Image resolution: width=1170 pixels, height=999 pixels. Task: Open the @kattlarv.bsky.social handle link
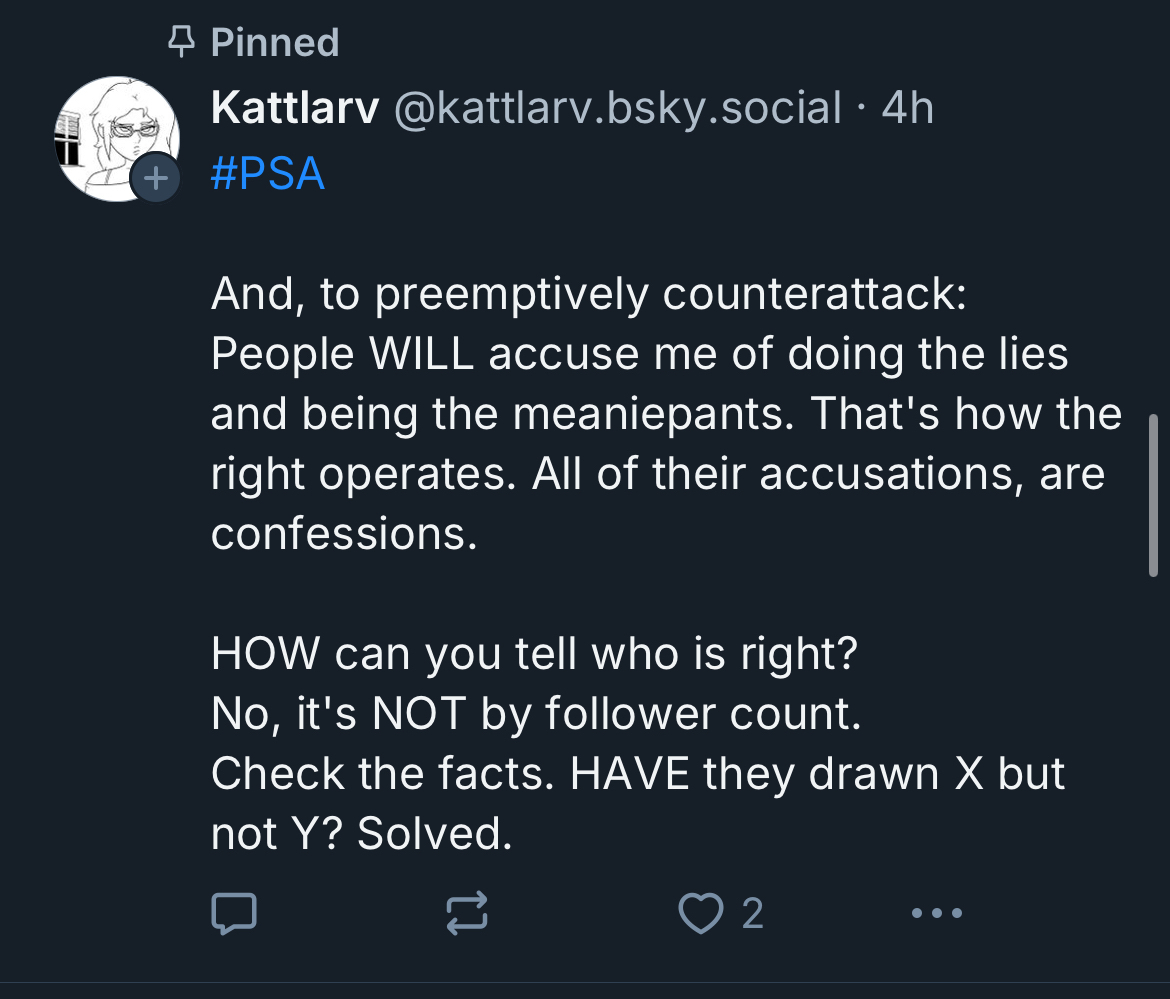[x=619, y=108]
